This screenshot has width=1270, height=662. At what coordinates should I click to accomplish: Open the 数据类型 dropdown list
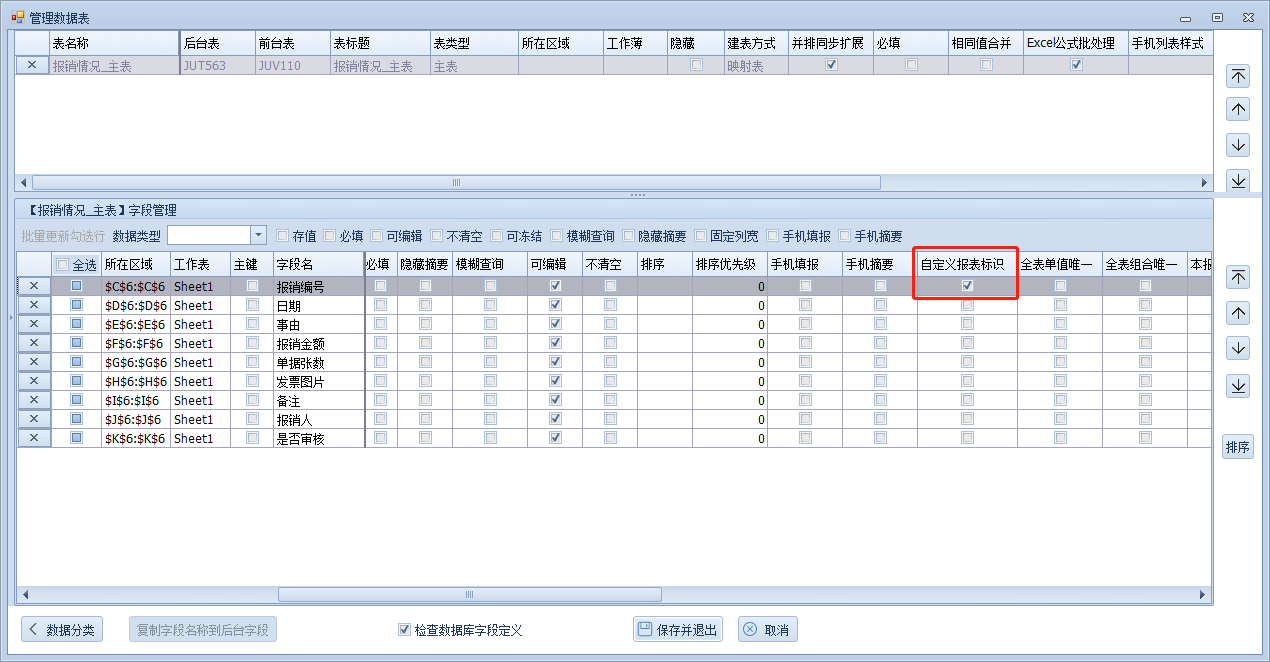click(x=258, y=235)
